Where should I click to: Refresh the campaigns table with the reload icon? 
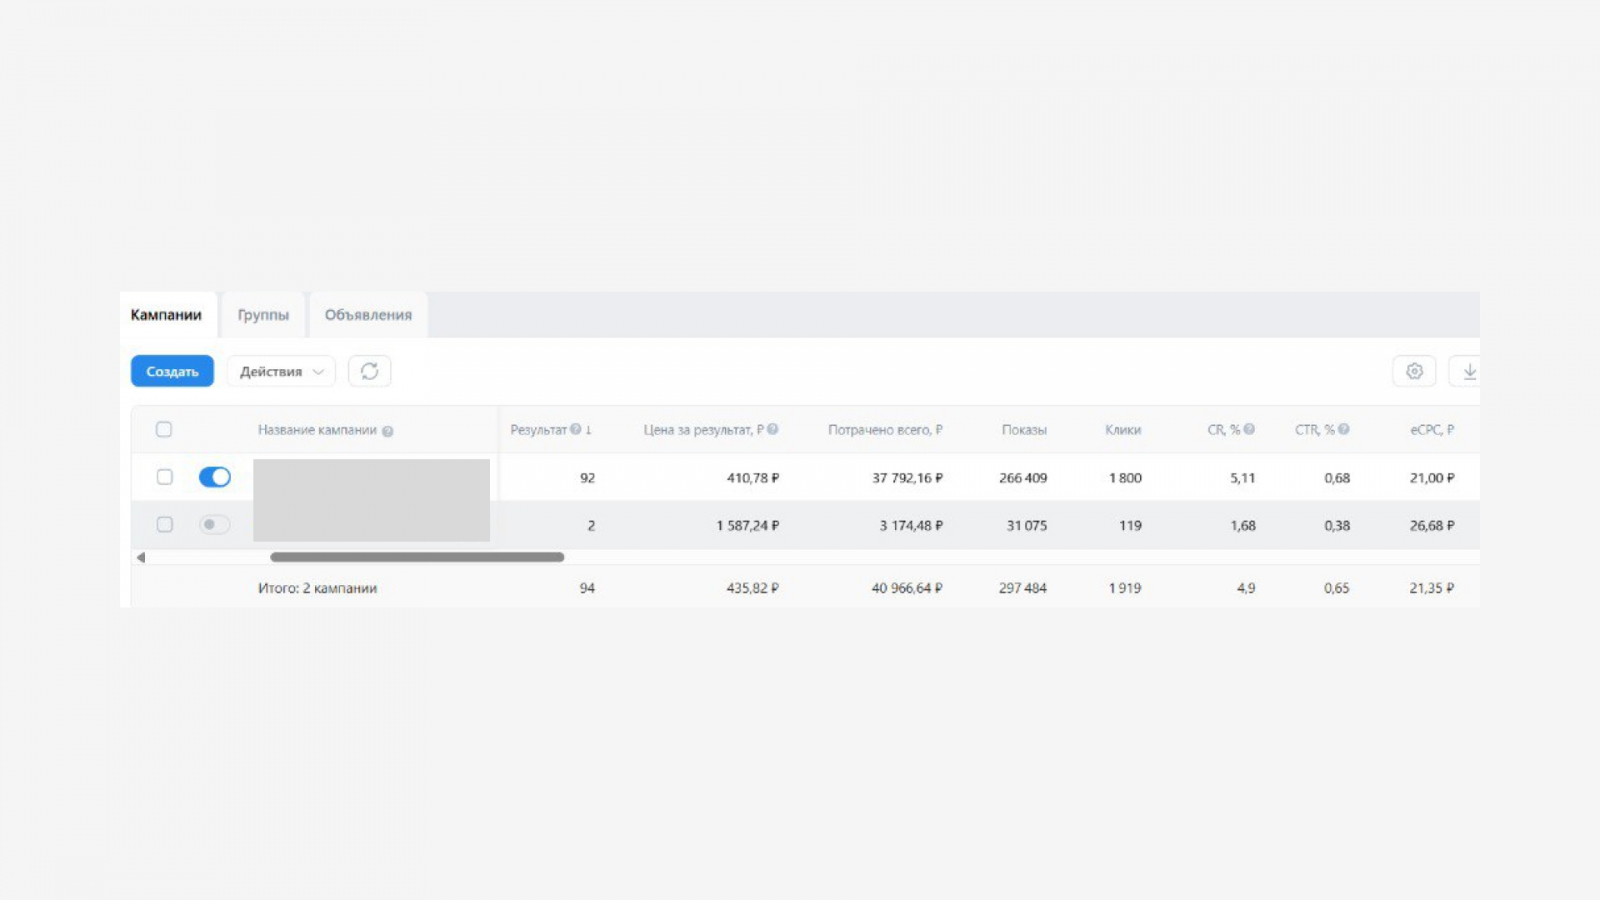click(370, 371)
